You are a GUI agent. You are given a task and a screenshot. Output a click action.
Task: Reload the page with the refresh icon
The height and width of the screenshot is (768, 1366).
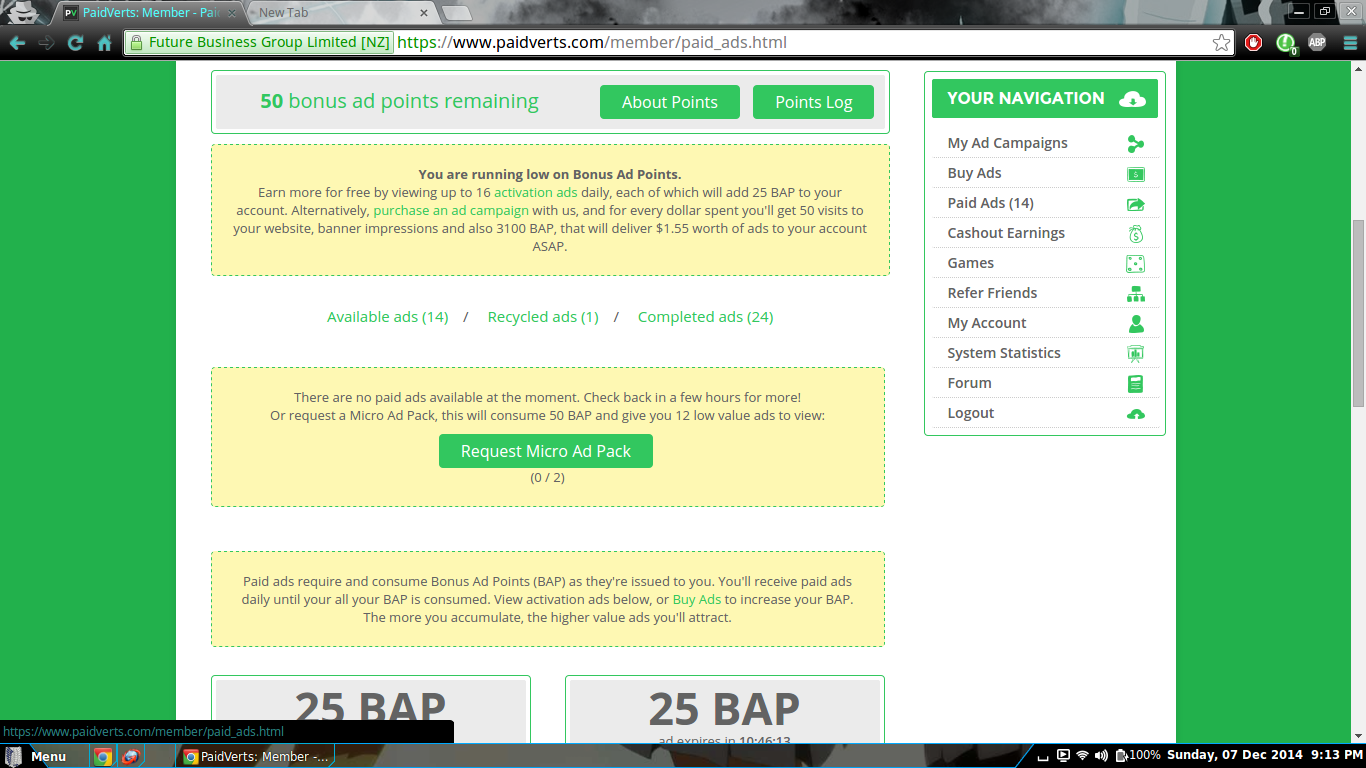pos(75,43)
